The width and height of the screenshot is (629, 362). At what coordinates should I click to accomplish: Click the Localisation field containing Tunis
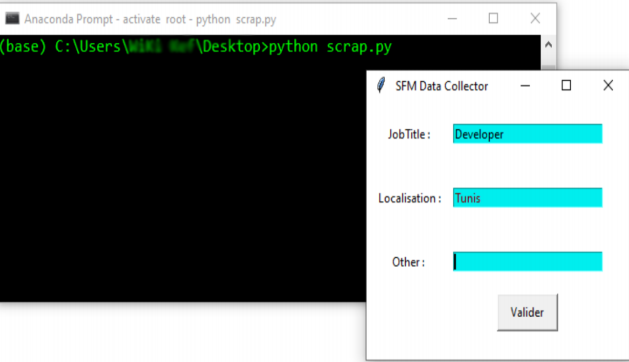528,197
